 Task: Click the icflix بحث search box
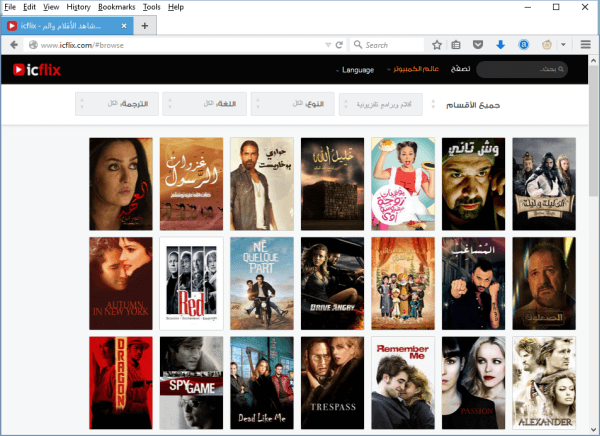522,69
